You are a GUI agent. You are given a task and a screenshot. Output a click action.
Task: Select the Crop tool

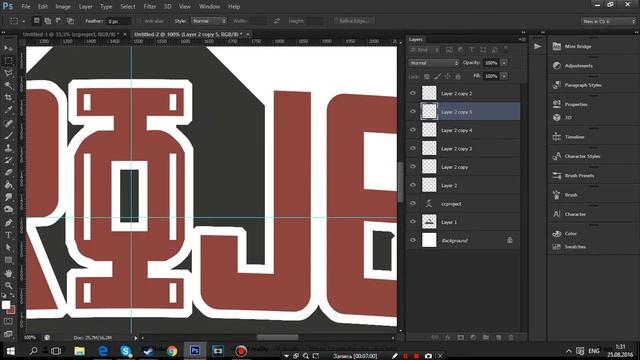pyautogui.click(x=8, y=98)
